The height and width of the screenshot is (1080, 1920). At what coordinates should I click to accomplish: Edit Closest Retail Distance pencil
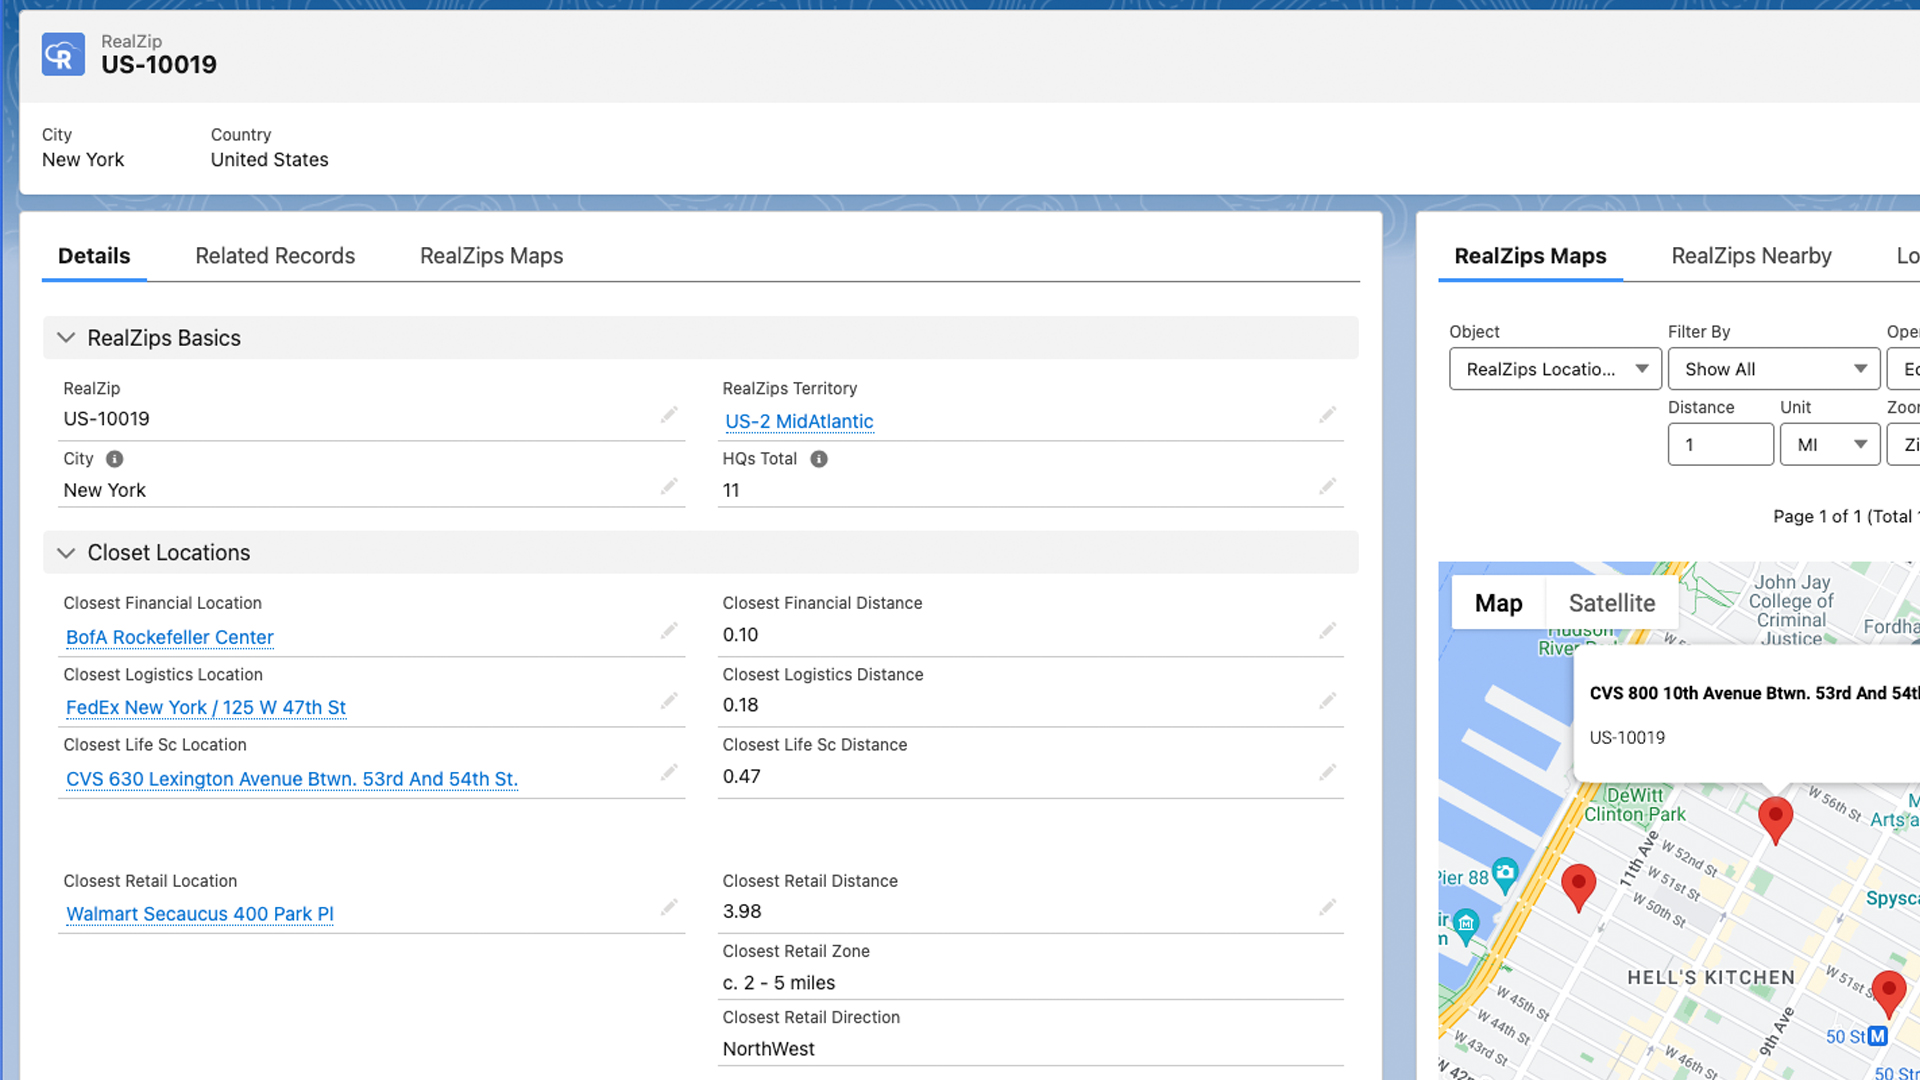click(1327, 908)
